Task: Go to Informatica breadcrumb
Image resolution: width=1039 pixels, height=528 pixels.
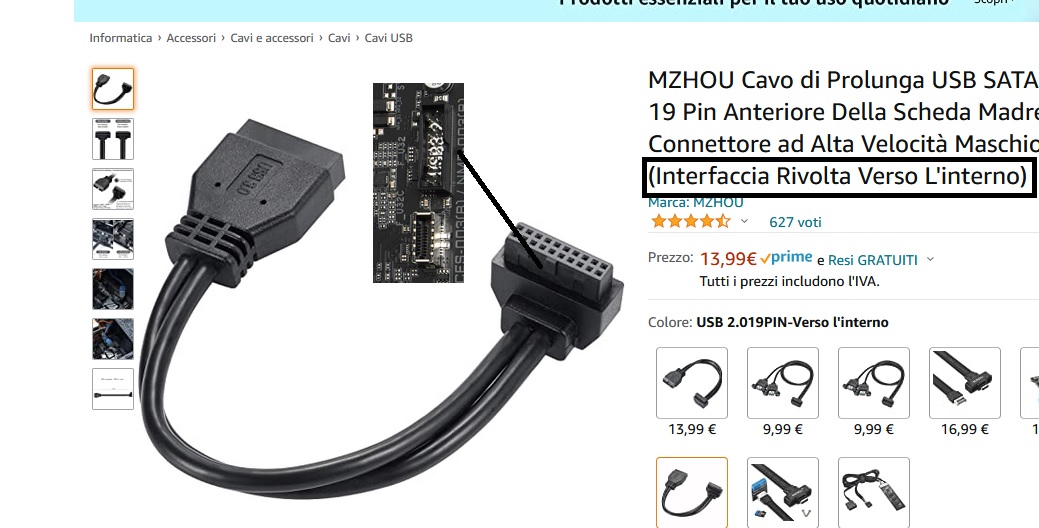Action: click(121, 38)
